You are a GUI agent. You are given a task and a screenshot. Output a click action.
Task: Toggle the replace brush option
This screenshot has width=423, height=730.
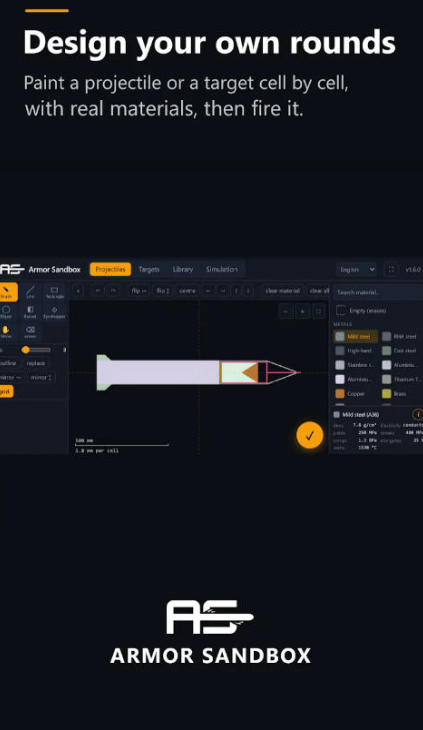click(35, 363)
